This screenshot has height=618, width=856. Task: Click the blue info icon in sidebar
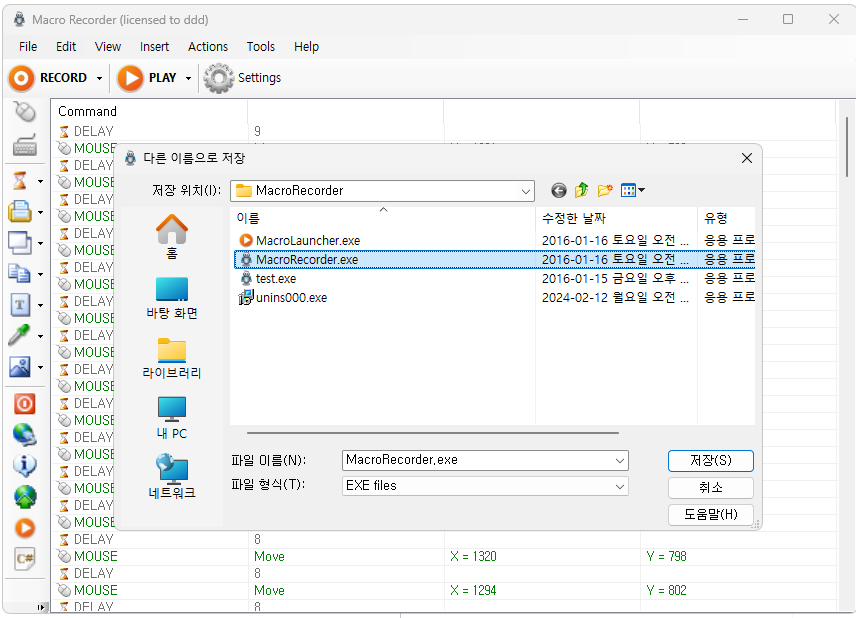pyautogui.click(x=24, y=465)
